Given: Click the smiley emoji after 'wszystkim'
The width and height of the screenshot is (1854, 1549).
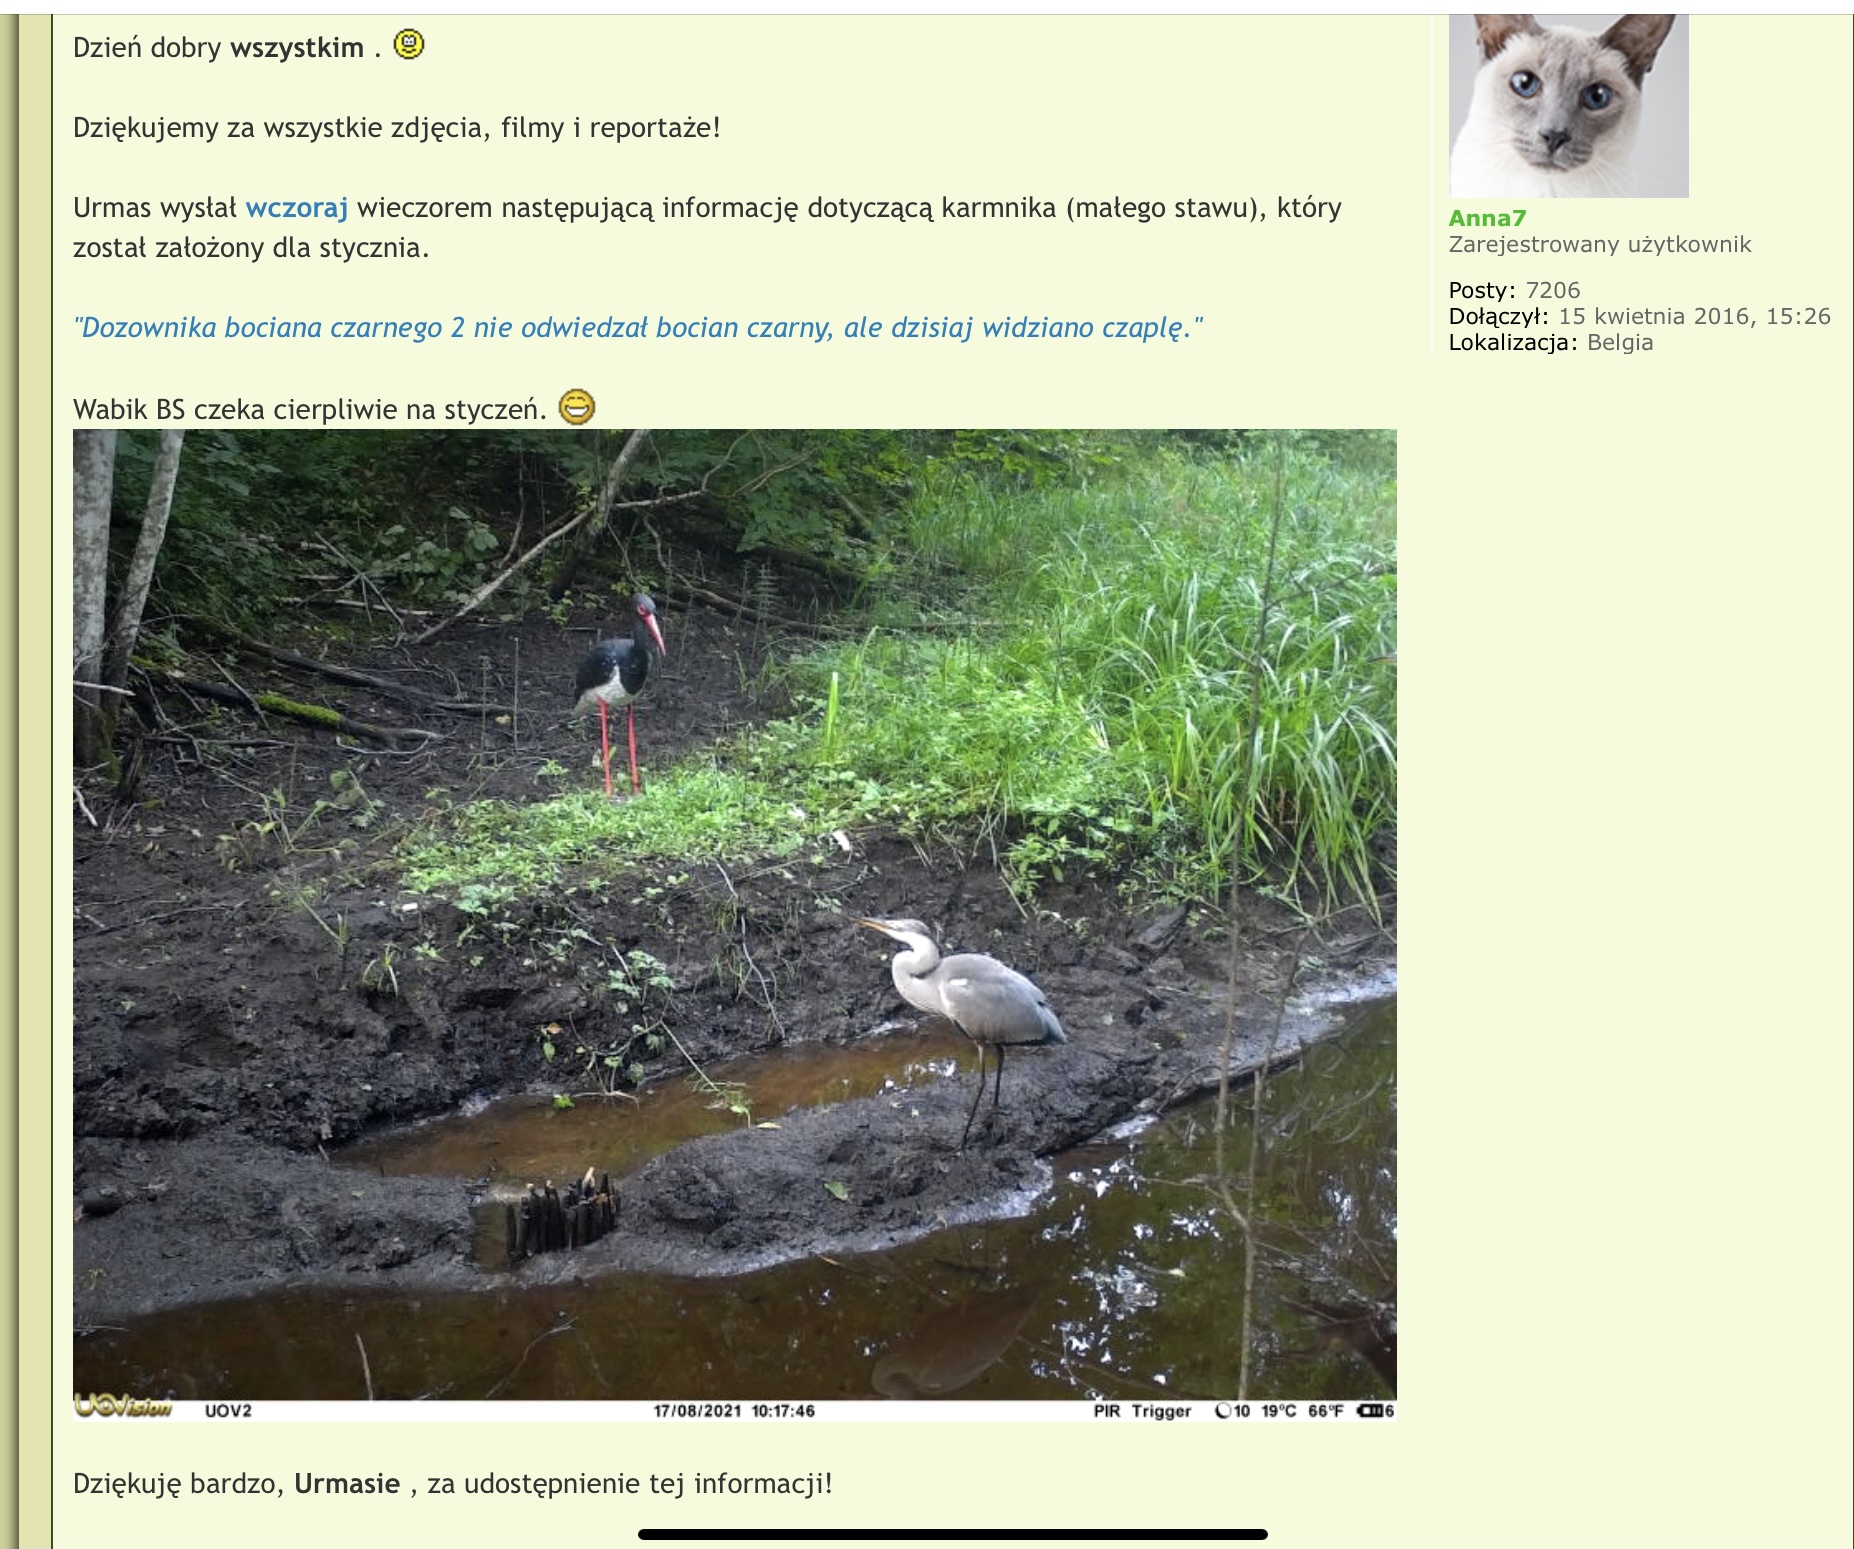Looking at the screenshot, I should (x=409, y=45).
